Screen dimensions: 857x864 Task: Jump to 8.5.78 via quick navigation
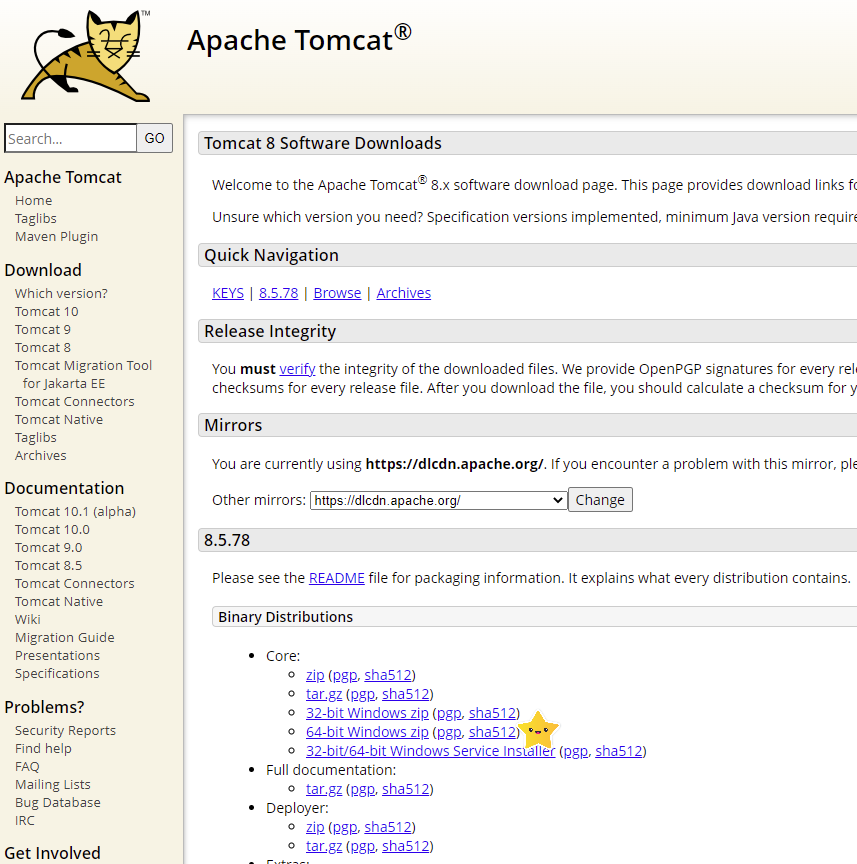(x=278, y=293)
